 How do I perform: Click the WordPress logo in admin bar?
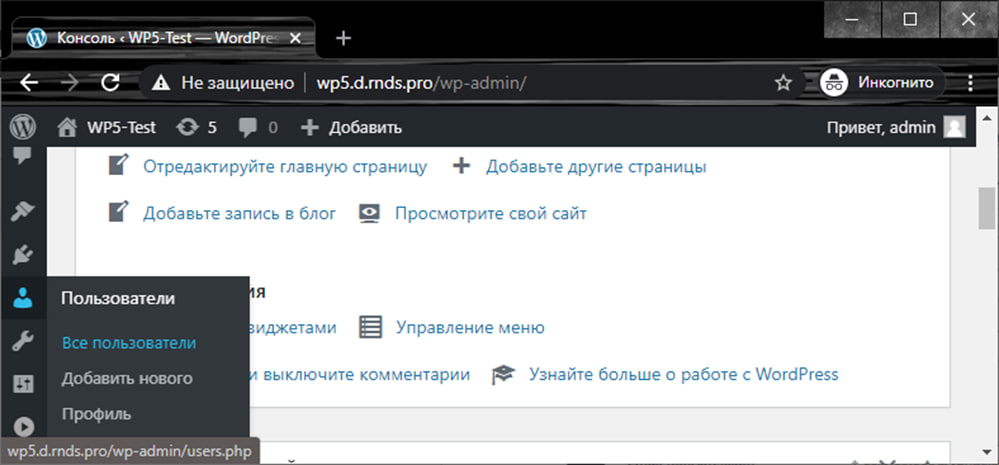coord(22,127)
